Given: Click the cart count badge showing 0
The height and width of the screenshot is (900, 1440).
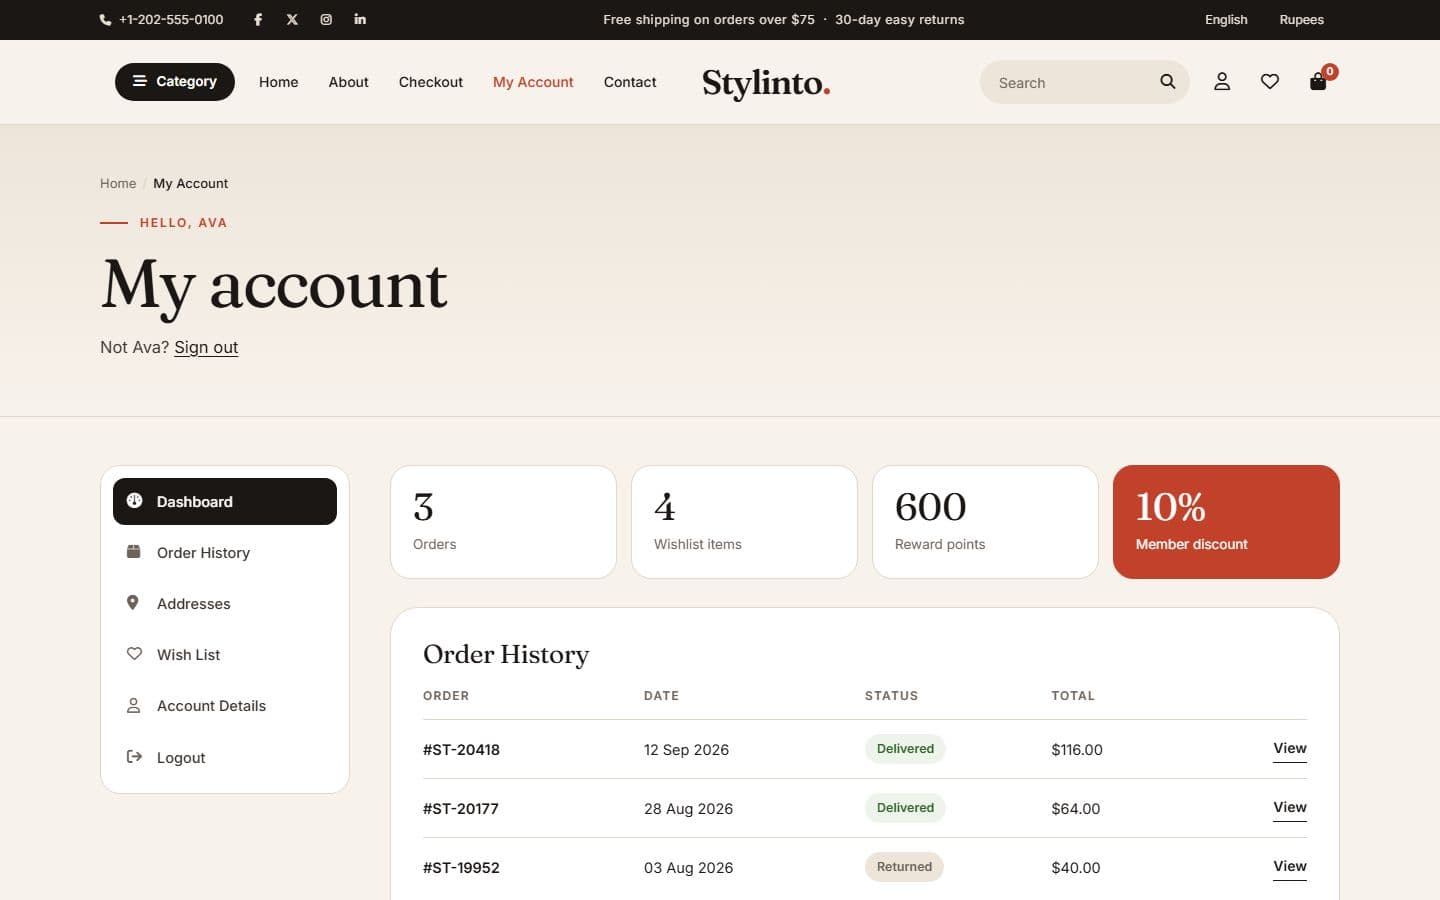Looking at the screenshot, I should 1330,72.
